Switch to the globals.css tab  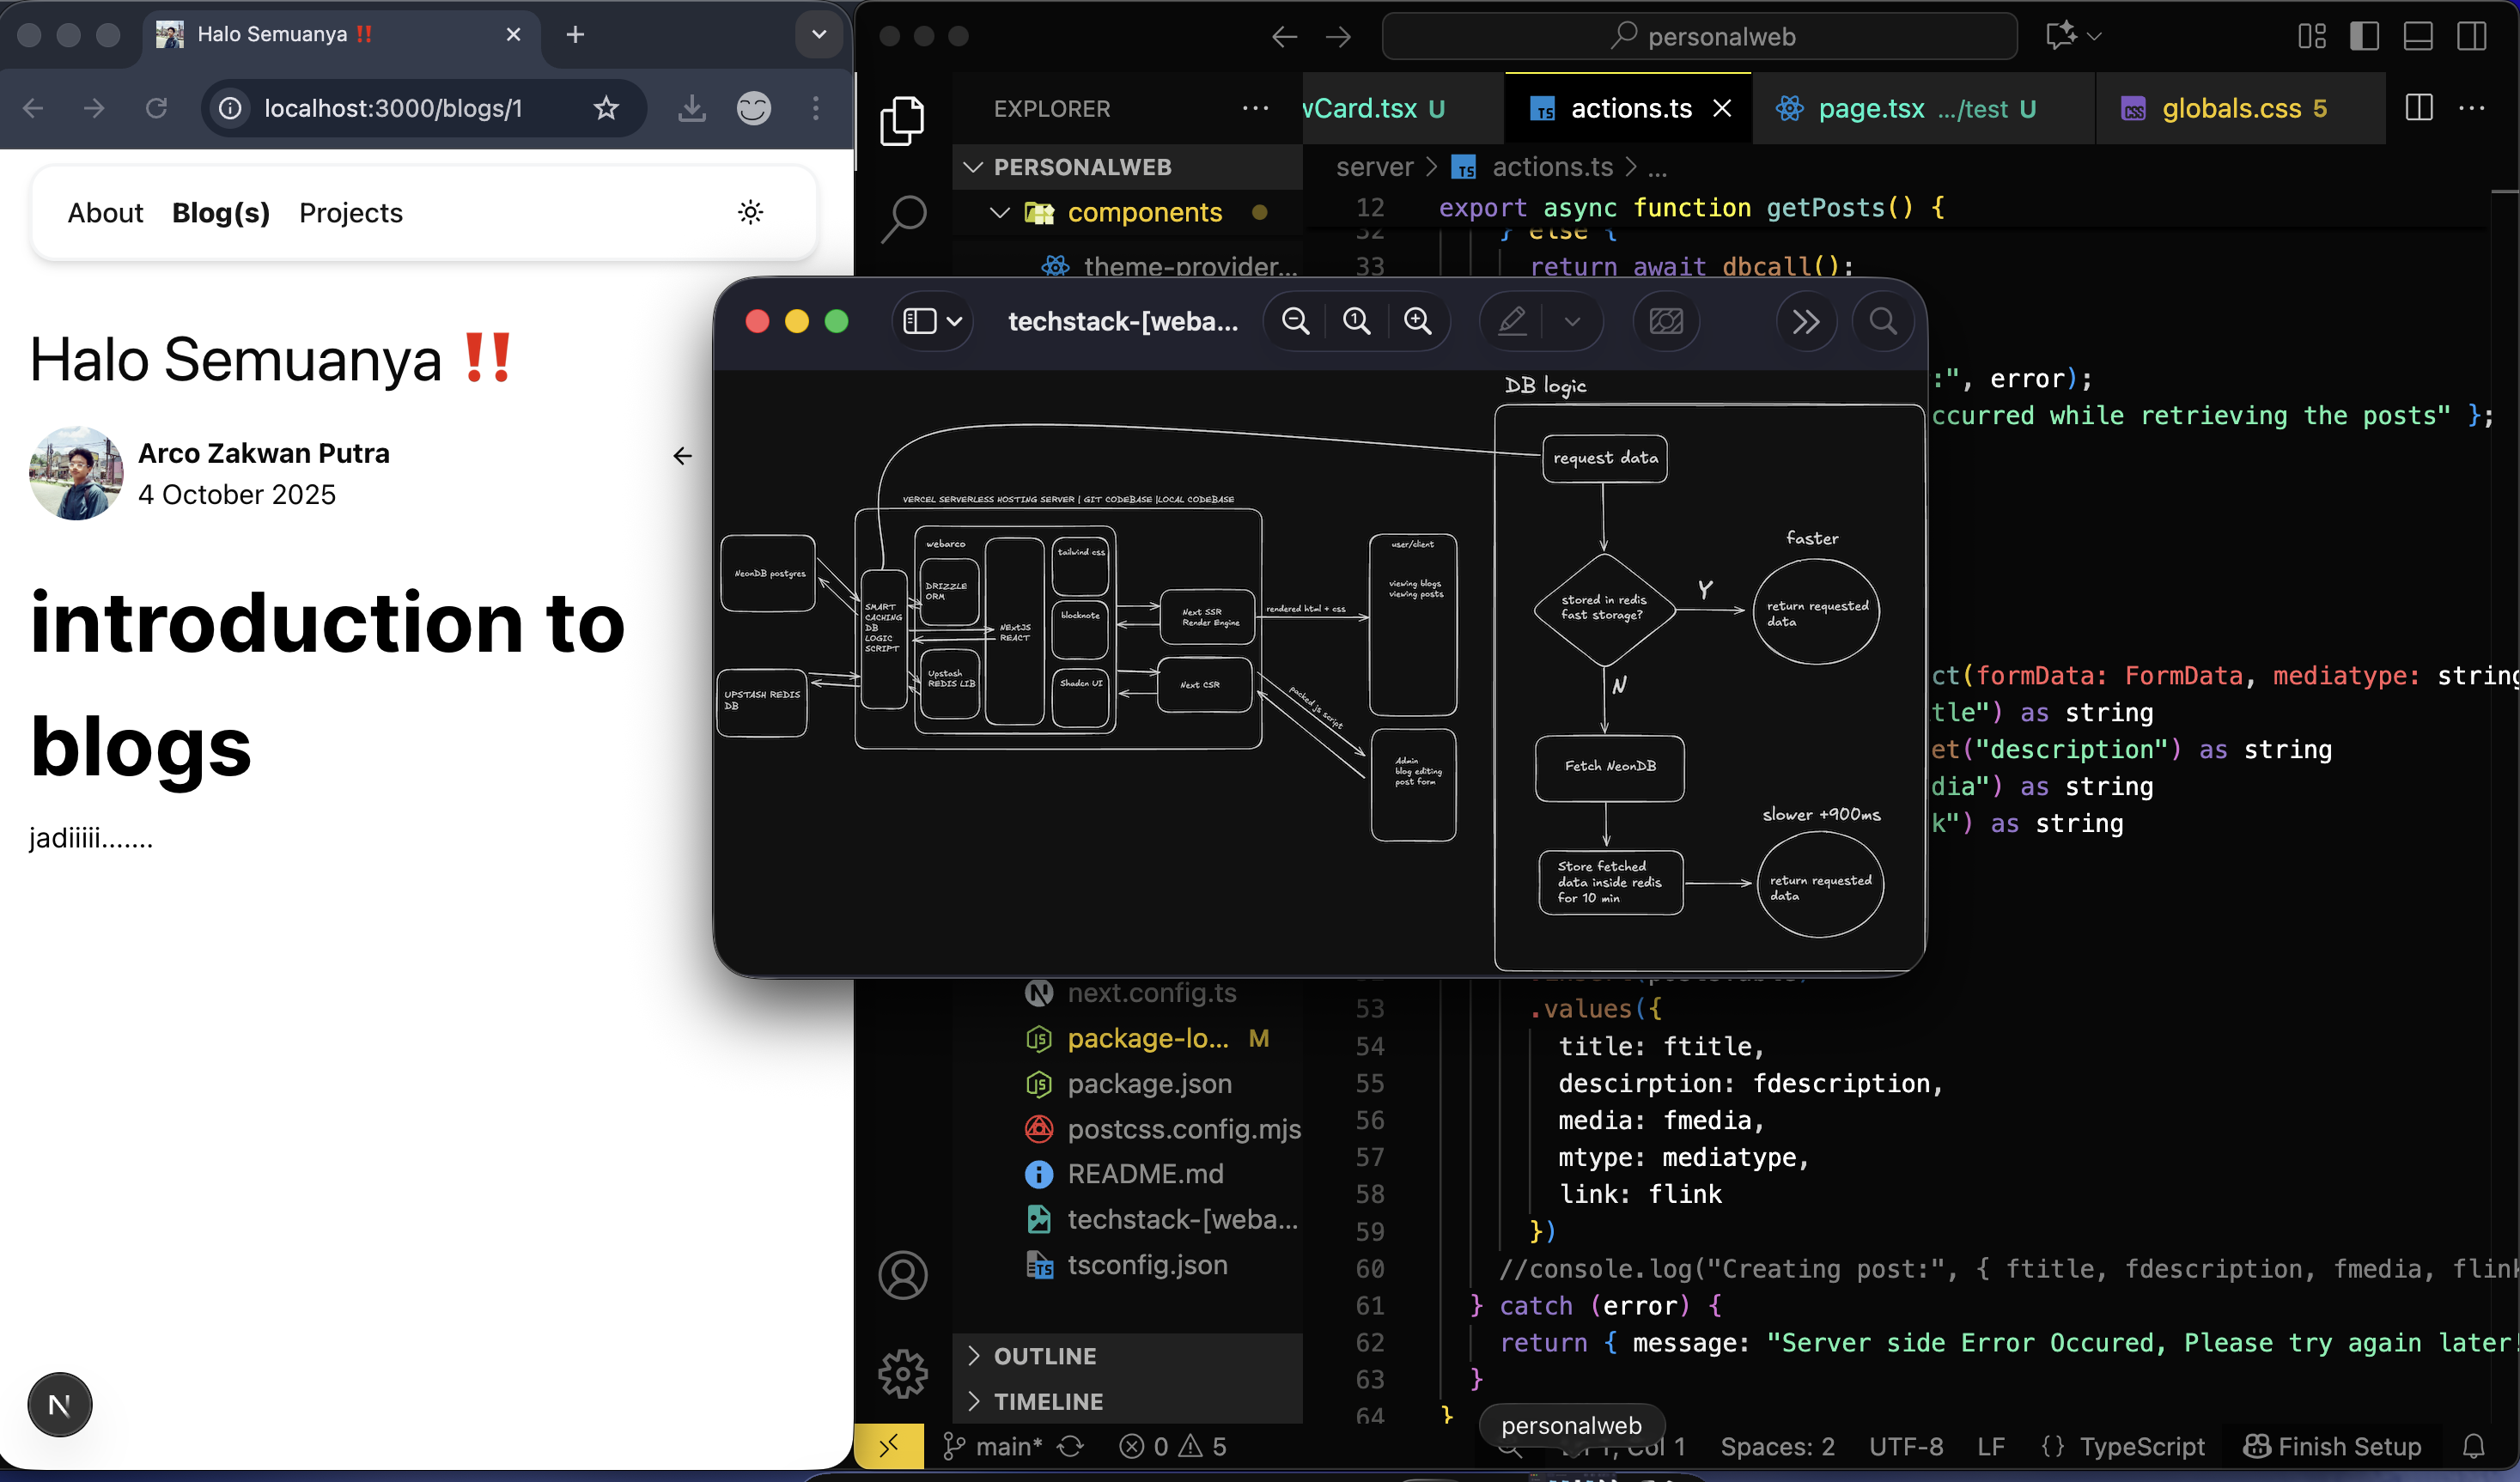click(2231, 108)
